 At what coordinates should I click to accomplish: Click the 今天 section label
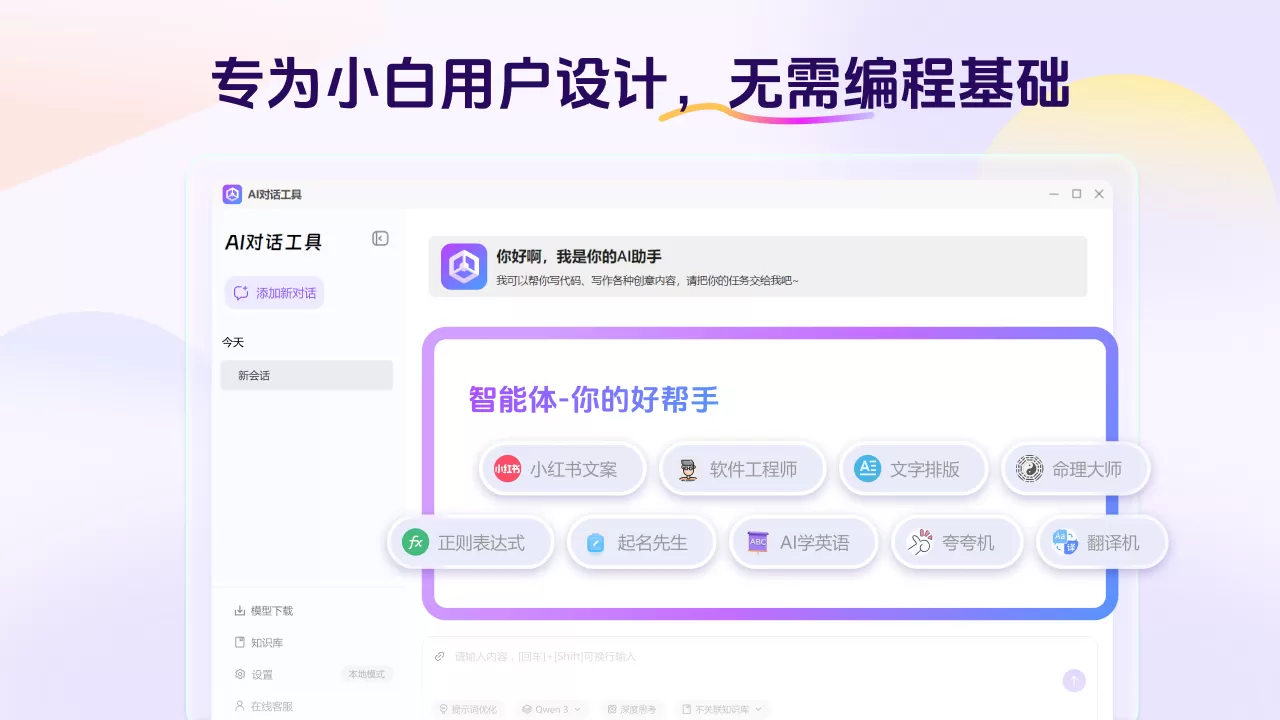[233, 342]
